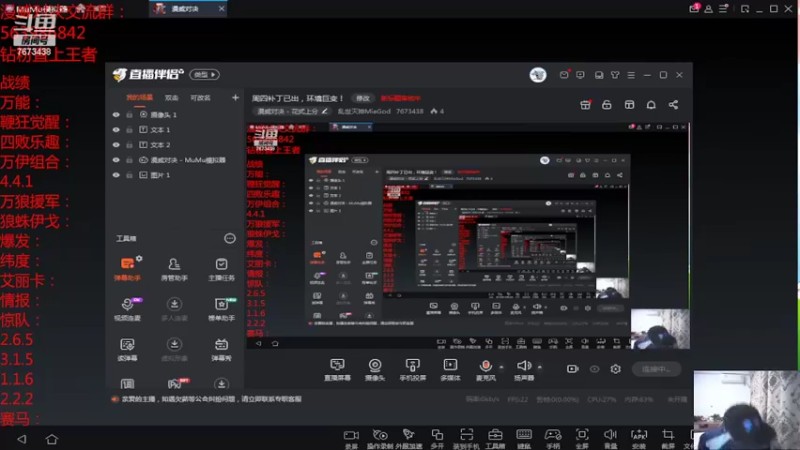Open MuMu 键鼠 keyboard mapping
This screenshot has width=800, height=450.
click(x=523, y=438)
